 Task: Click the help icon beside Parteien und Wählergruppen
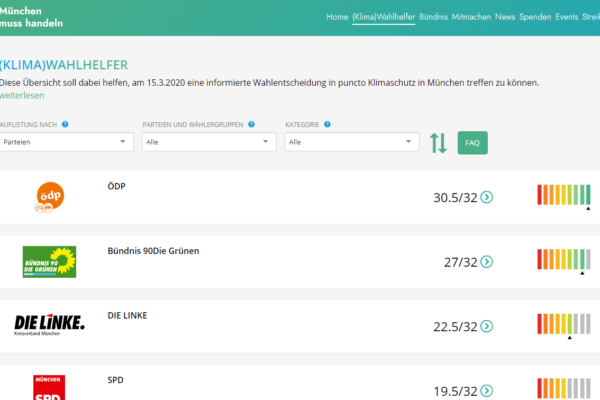pyautogui.click(x=252, y=125)
